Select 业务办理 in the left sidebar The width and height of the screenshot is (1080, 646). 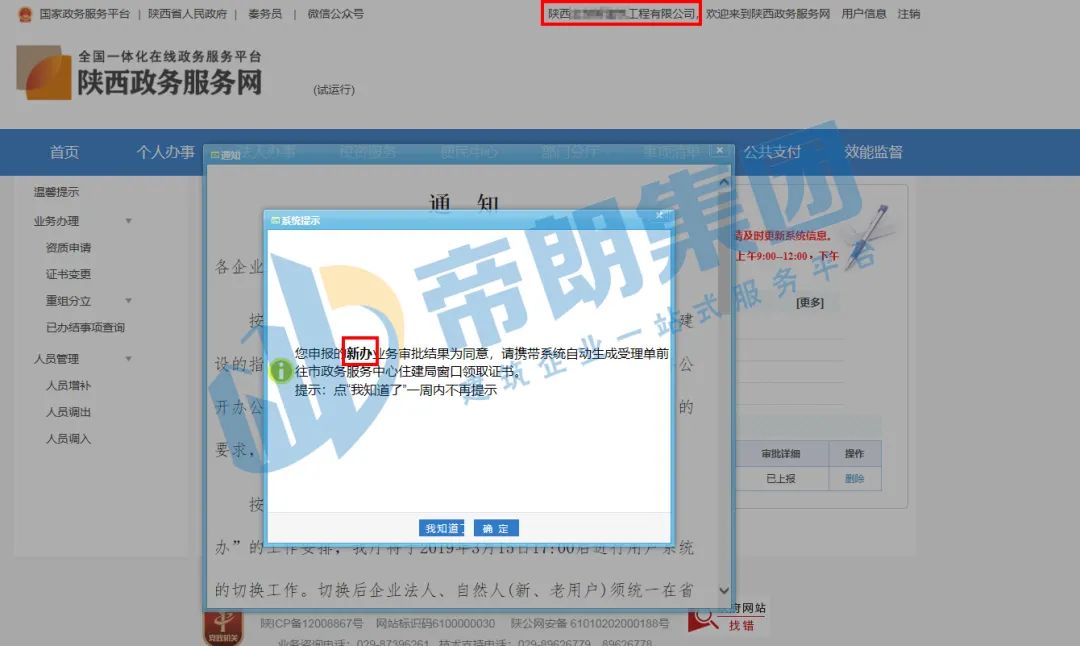tap(56, 221)
